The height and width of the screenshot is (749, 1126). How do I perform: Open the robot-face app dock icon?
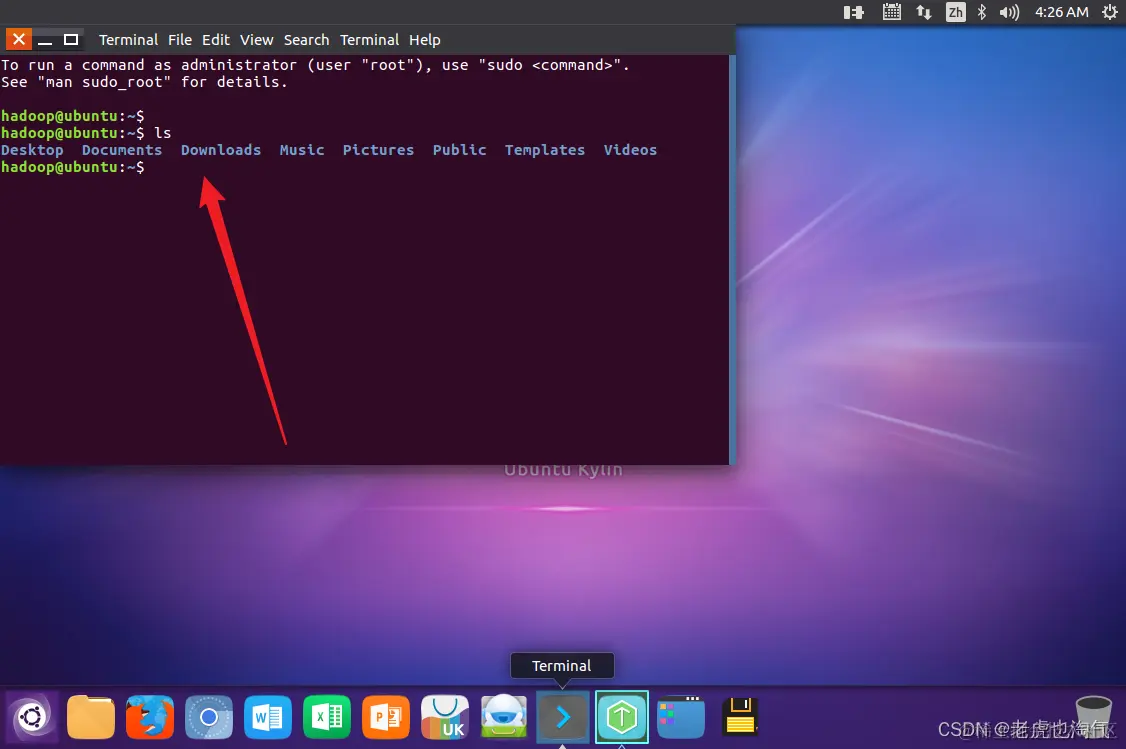(x=503, y=717)
